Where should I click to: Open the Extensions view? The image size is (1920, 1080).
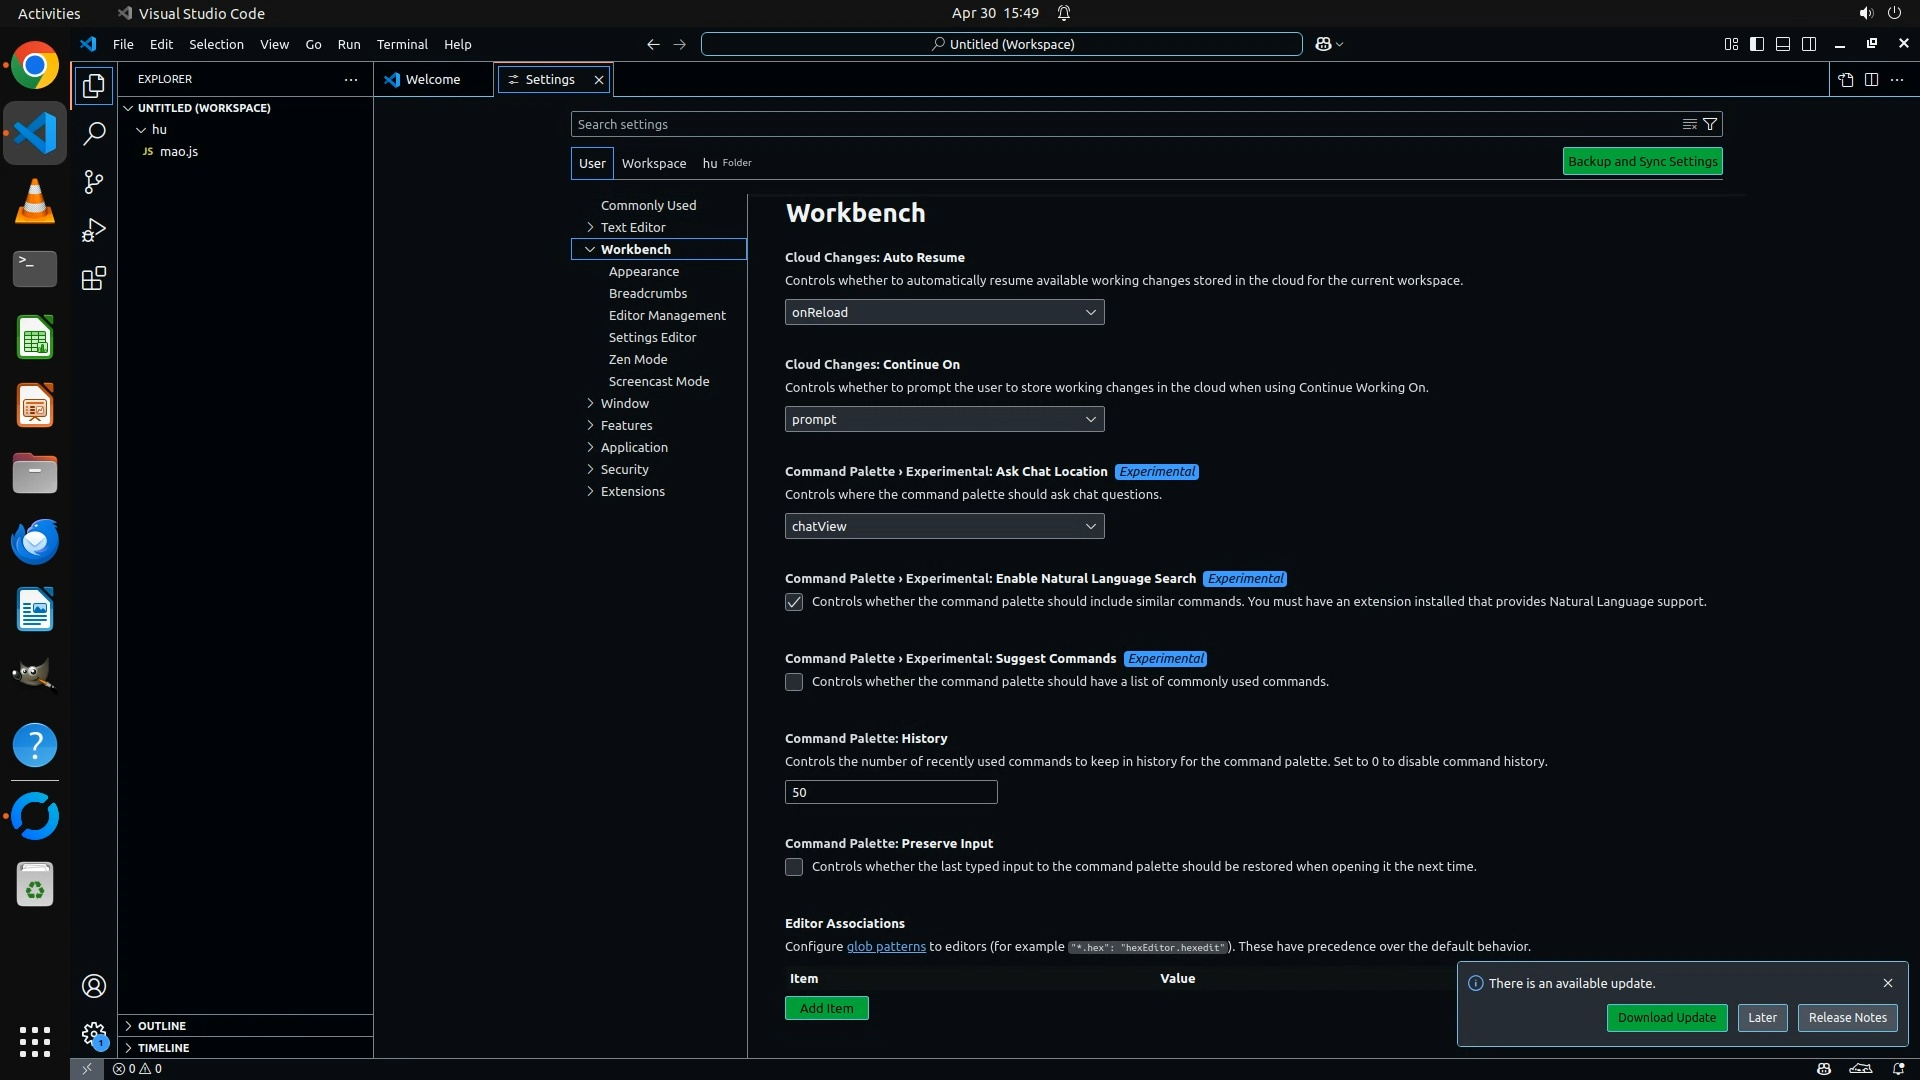coord(93,278)
